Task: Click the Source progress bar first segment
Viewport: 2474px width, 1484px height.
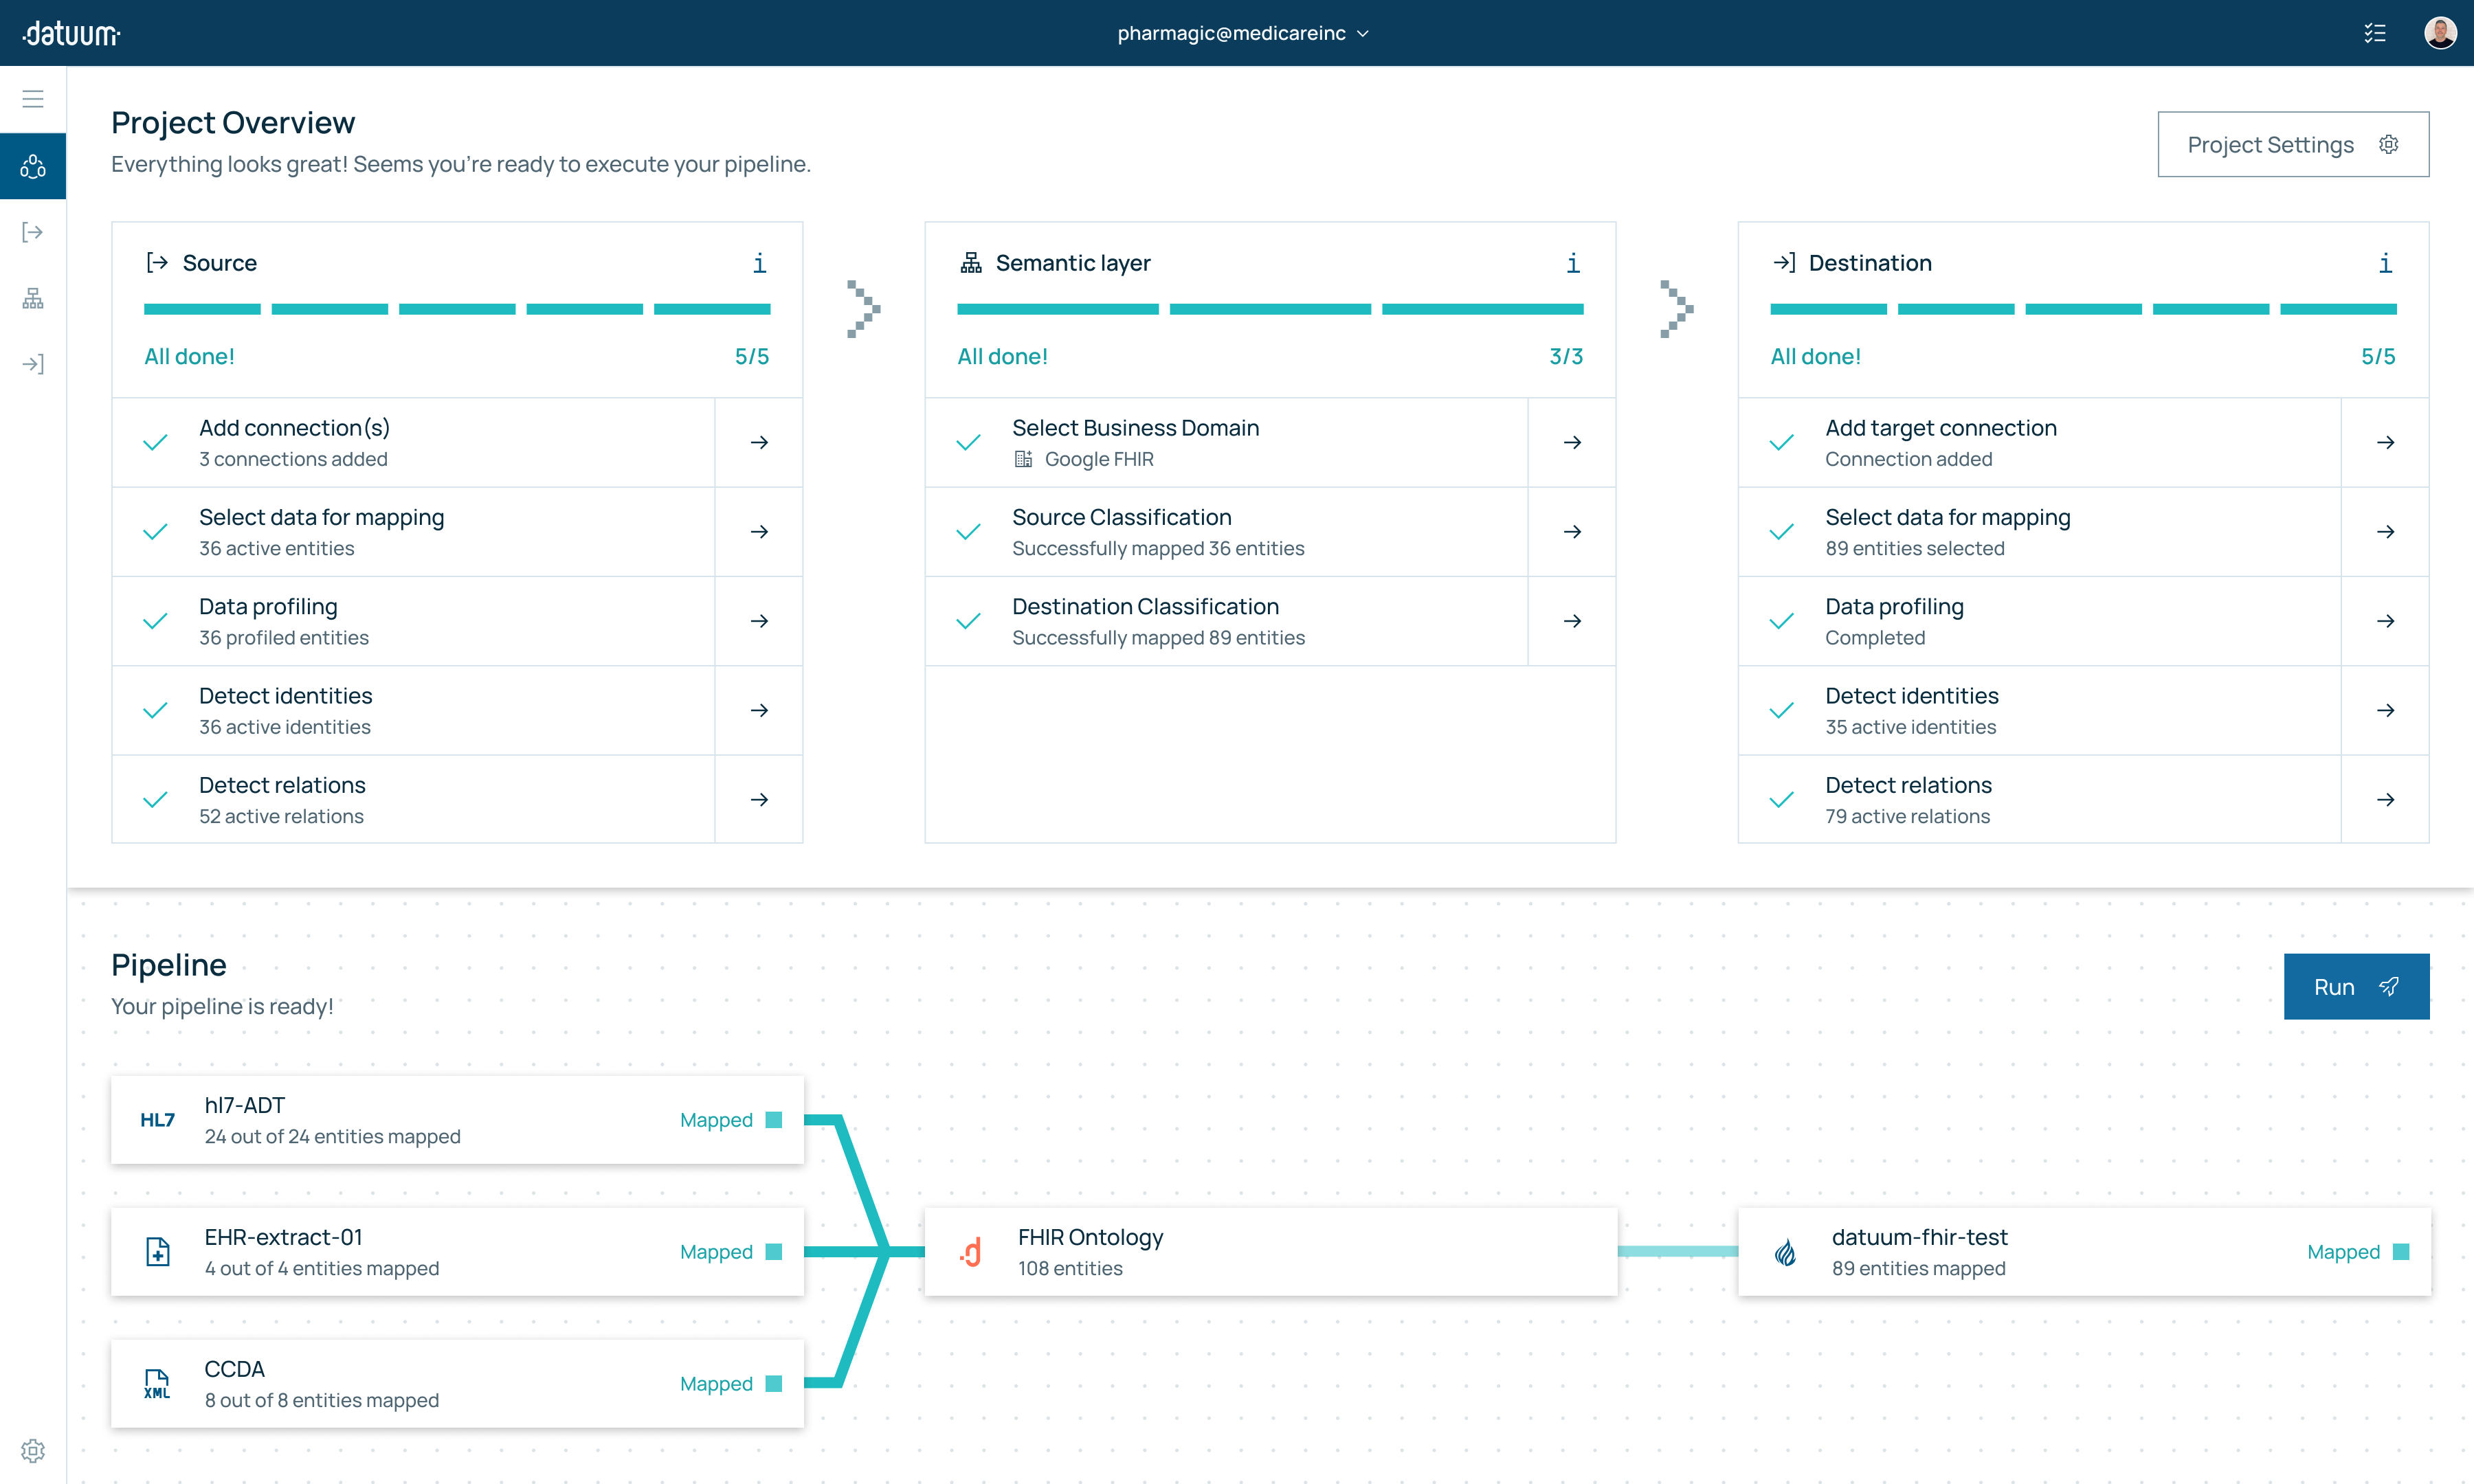Action: [x=202, y=310]
